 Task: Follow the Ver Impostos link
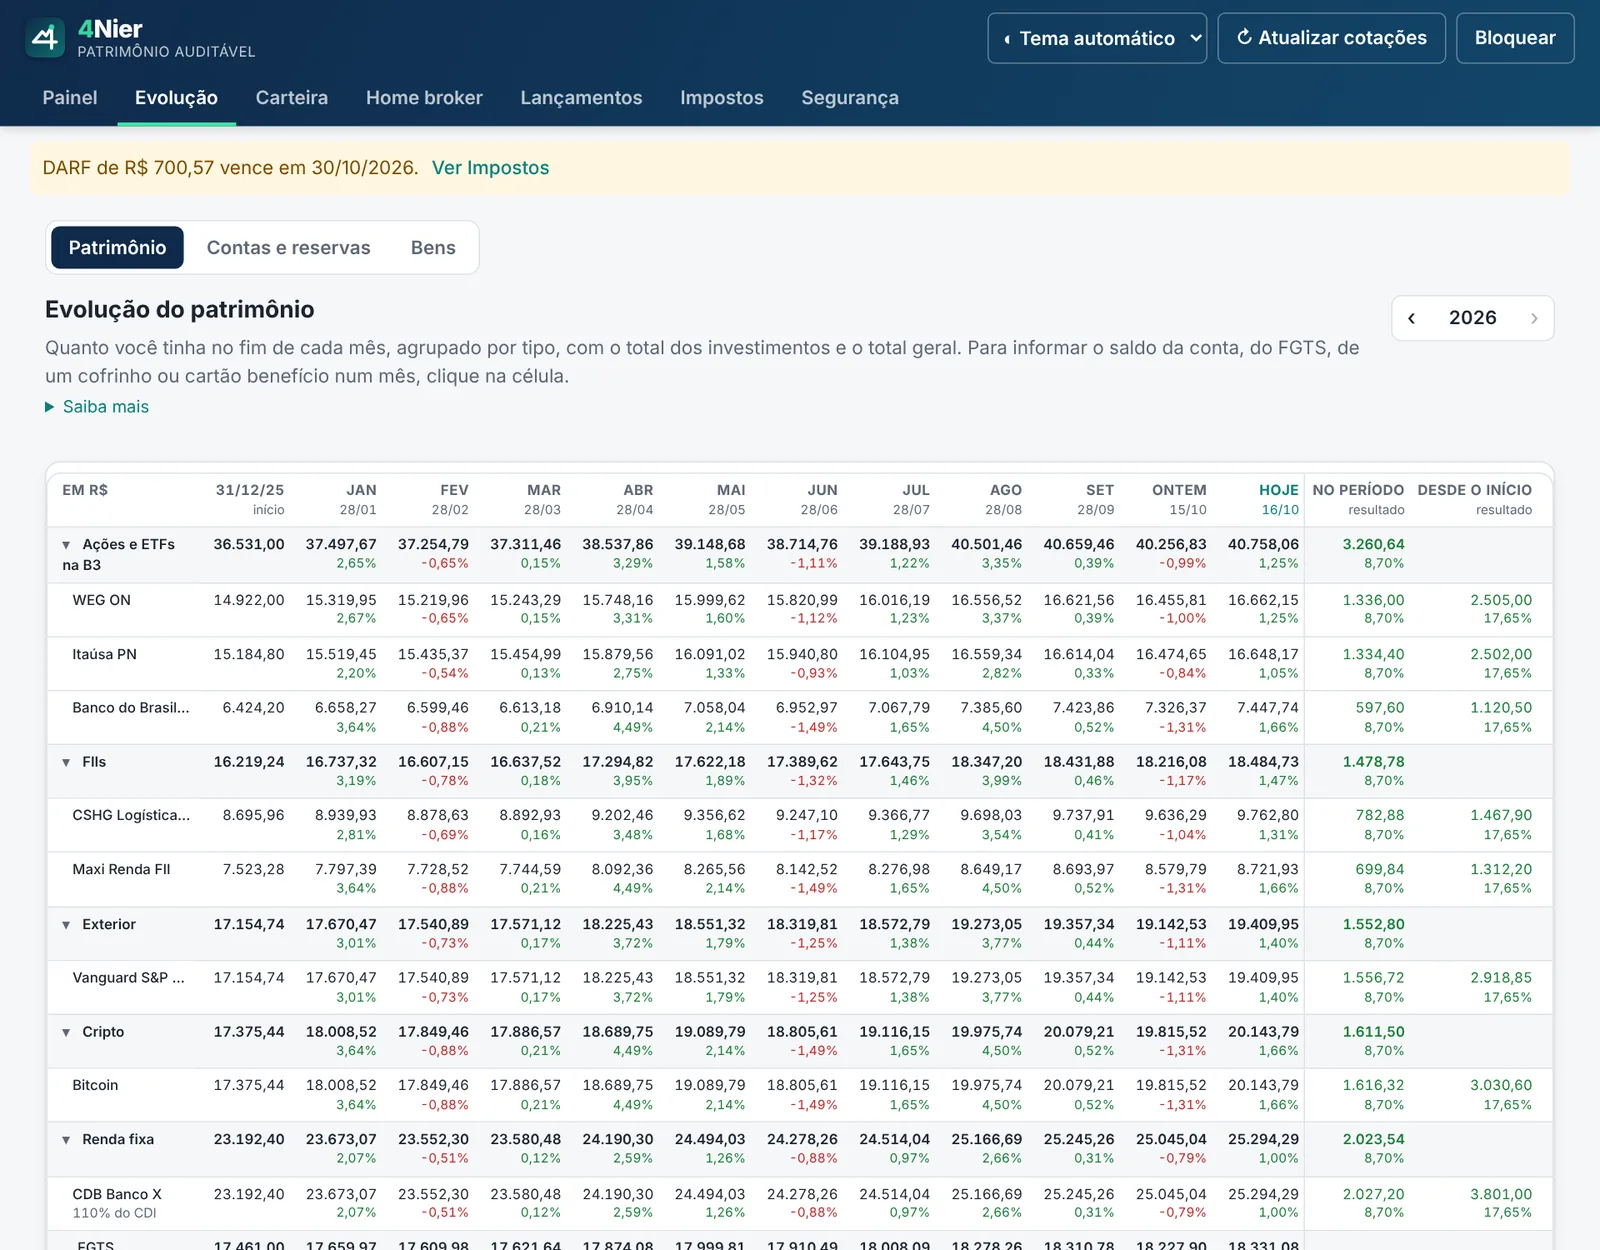point(490,168)
